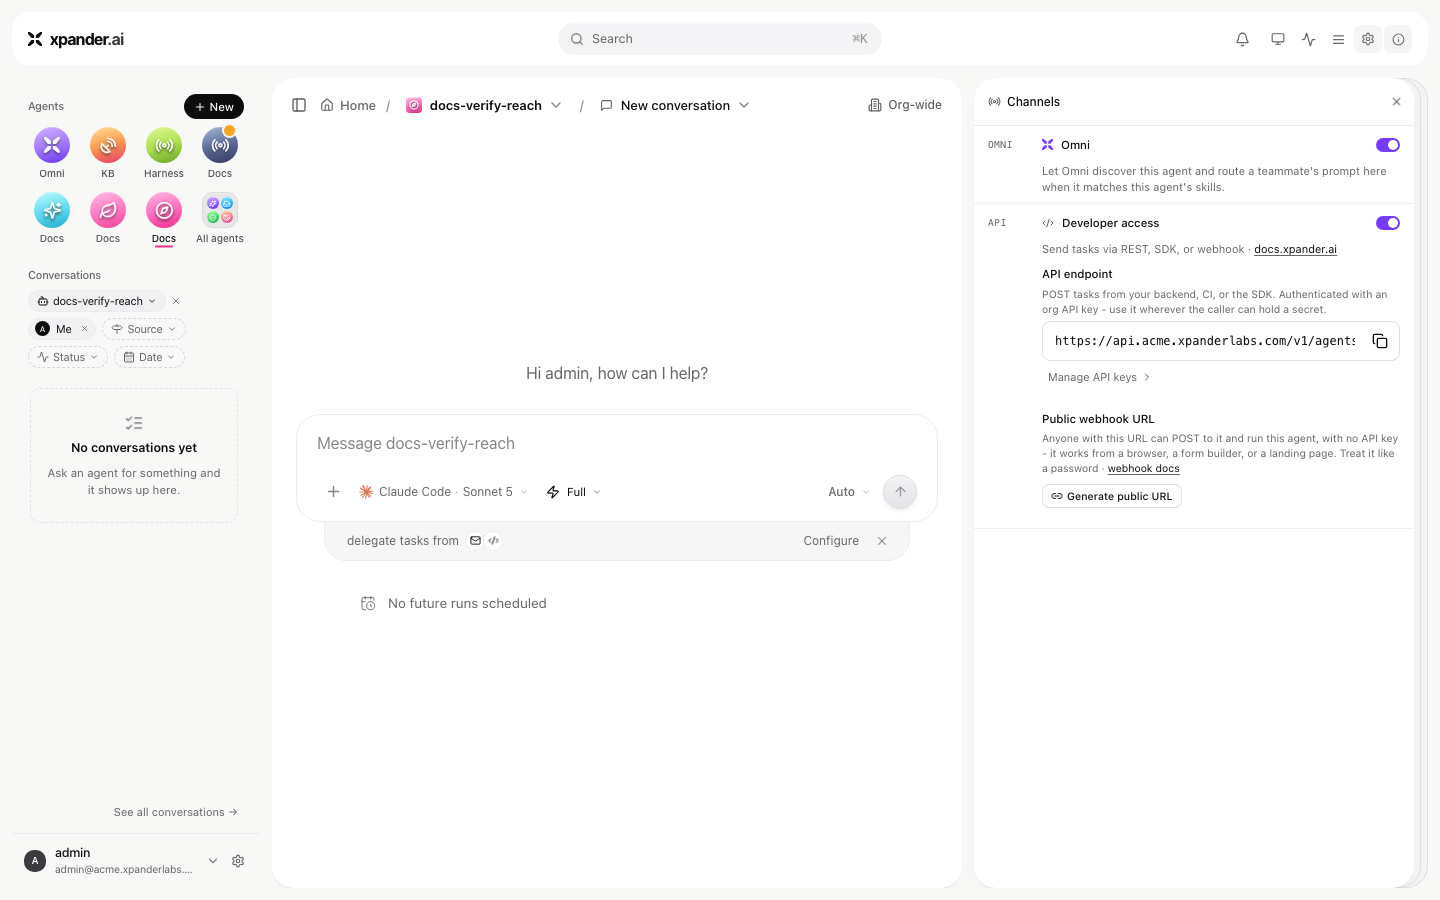Toggle the Developer access switch
This screenshot has height=900, width=1440.
[1388, 223]
